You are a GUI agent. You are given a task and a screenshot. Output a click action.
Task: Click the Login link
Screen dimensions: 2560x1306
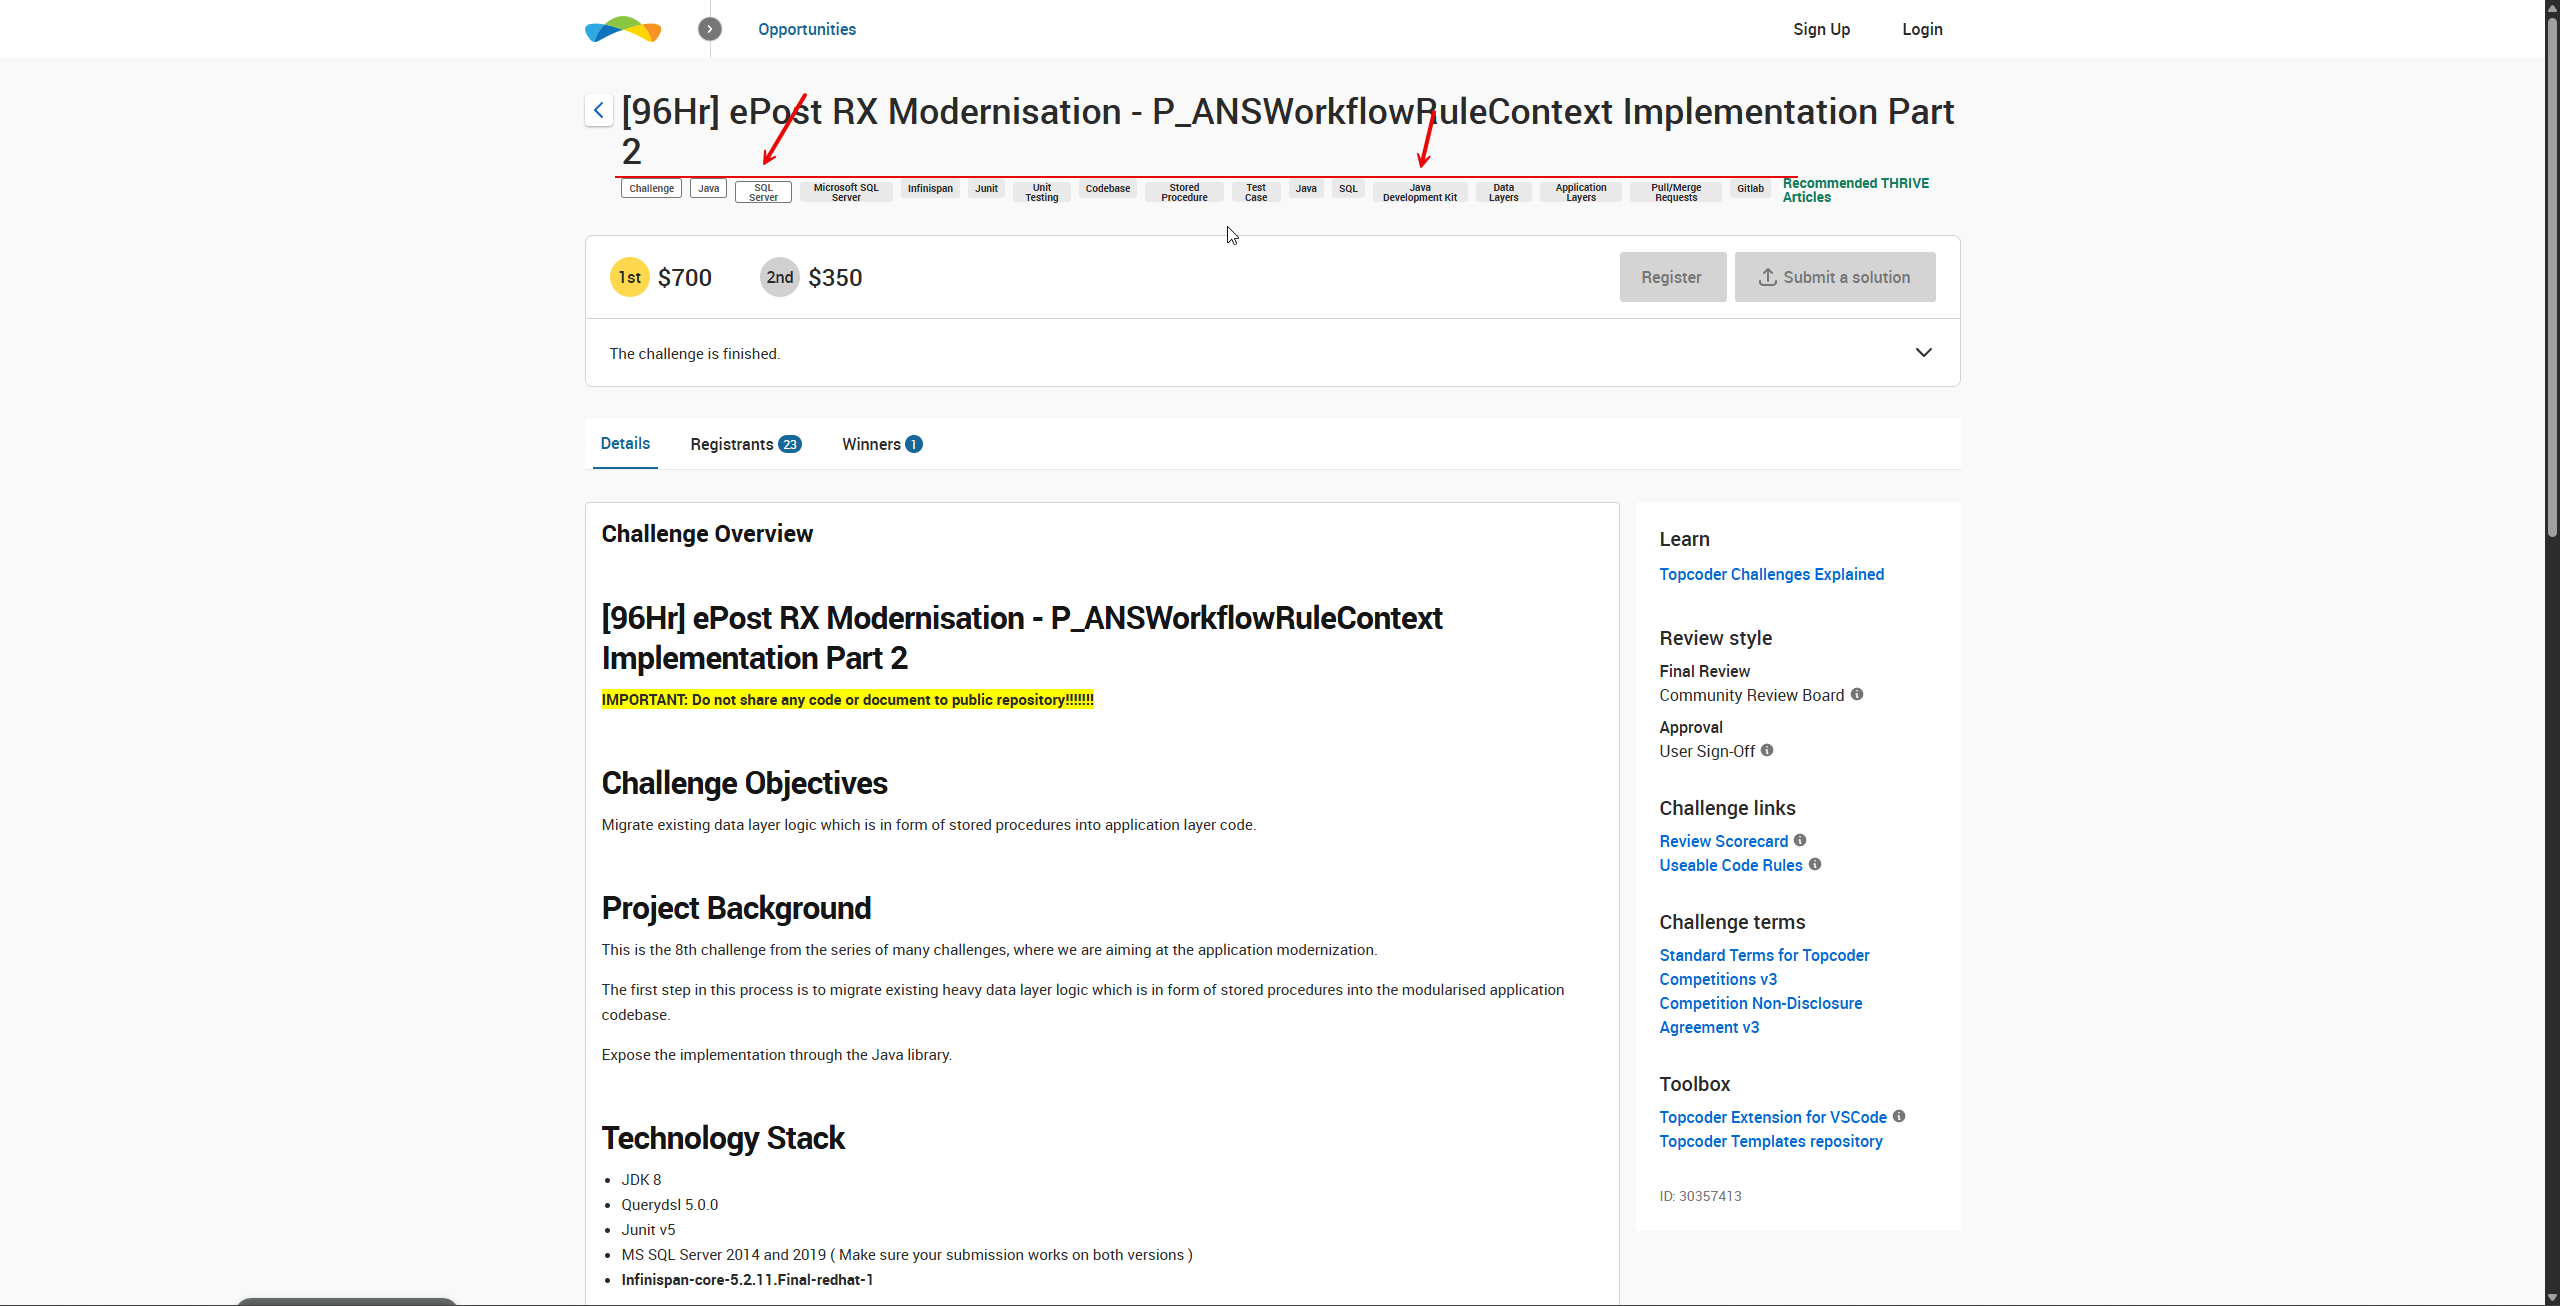[1921, 29]
